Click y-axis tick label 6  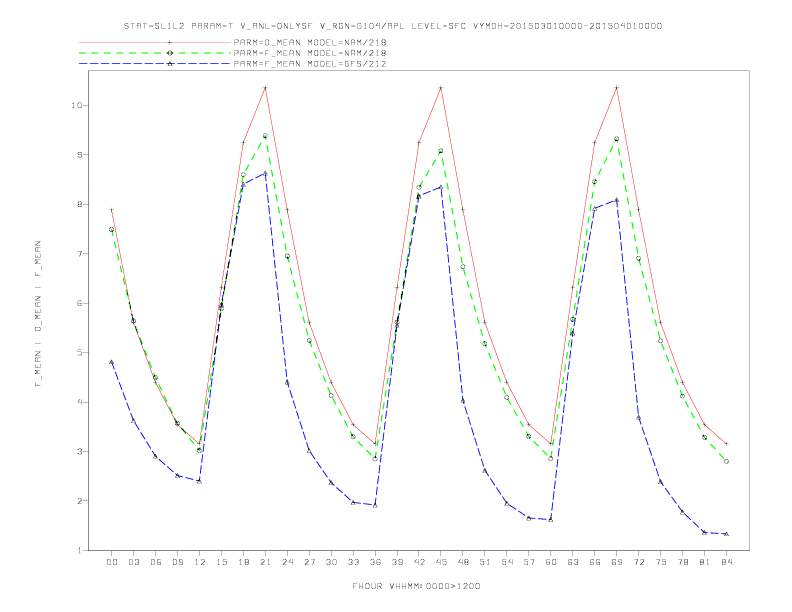point(79,303)
